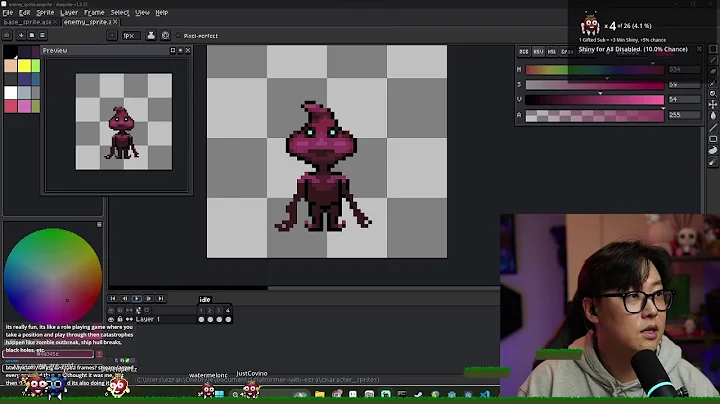This screenshot has height=404, width=720.
Task: Adjust the S saturation slider
Action: (595, 85)
